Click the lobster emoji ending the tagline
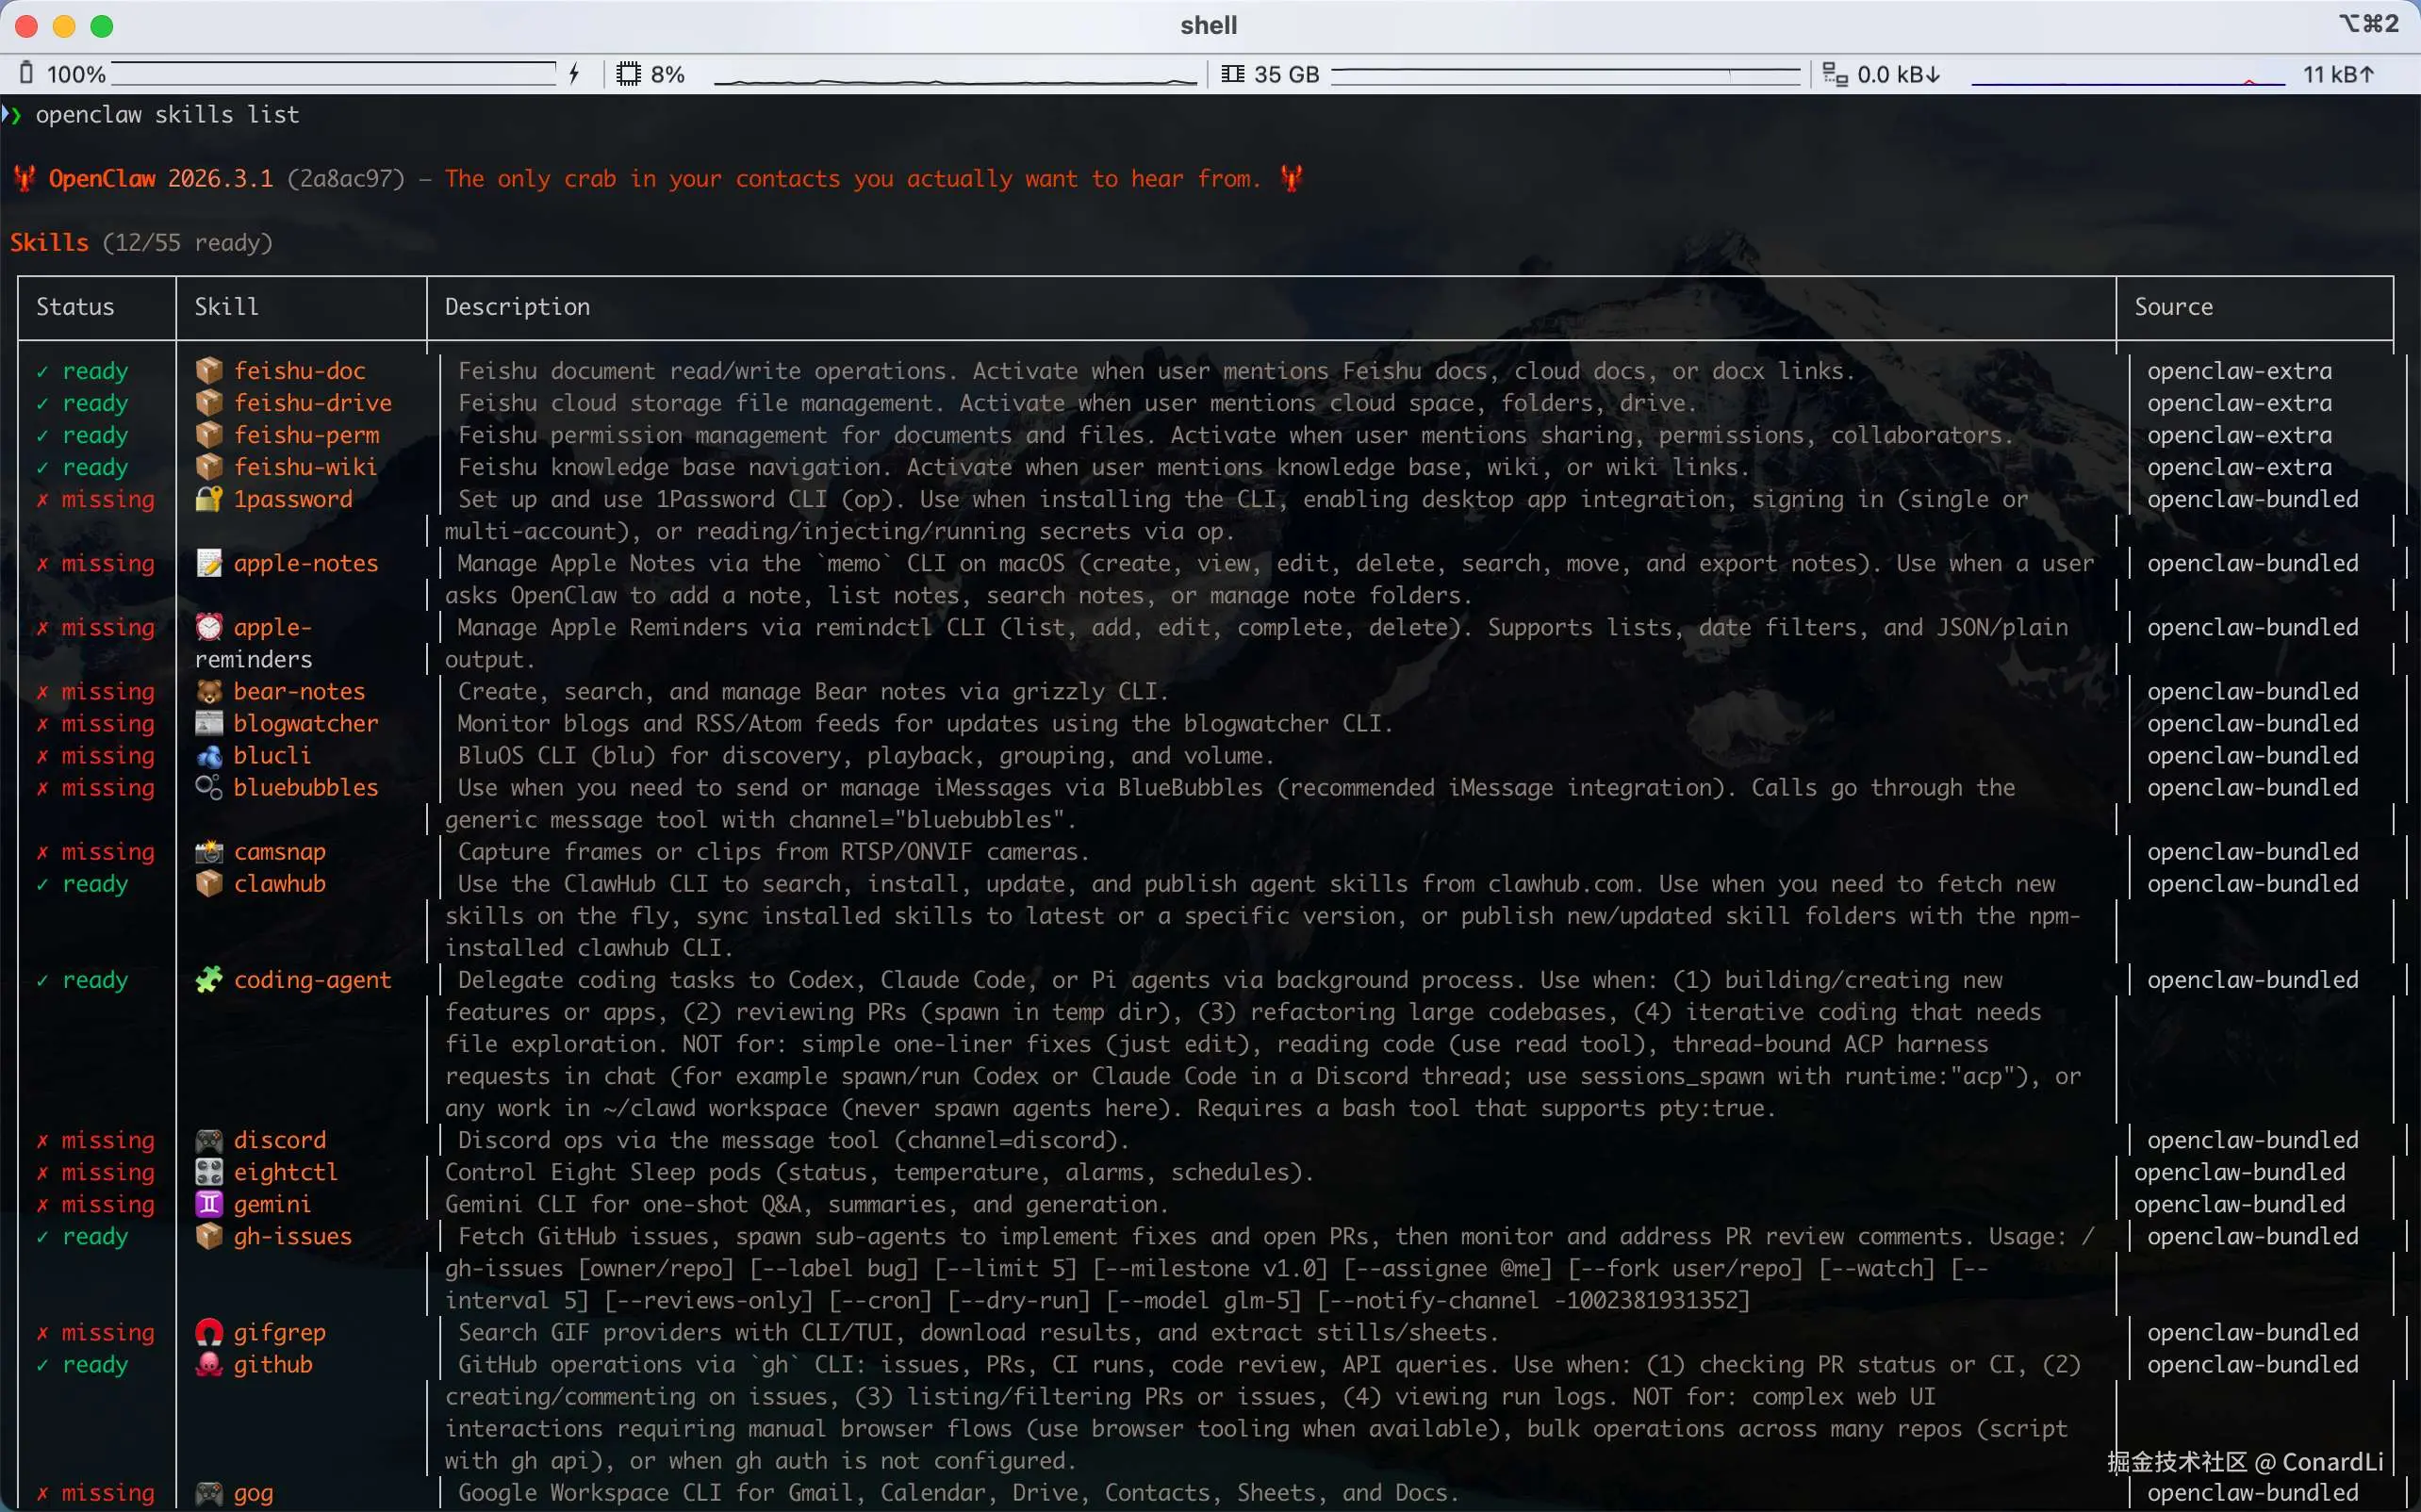This screenshot has width=2421, height=1512. [x=1291, y=179]
